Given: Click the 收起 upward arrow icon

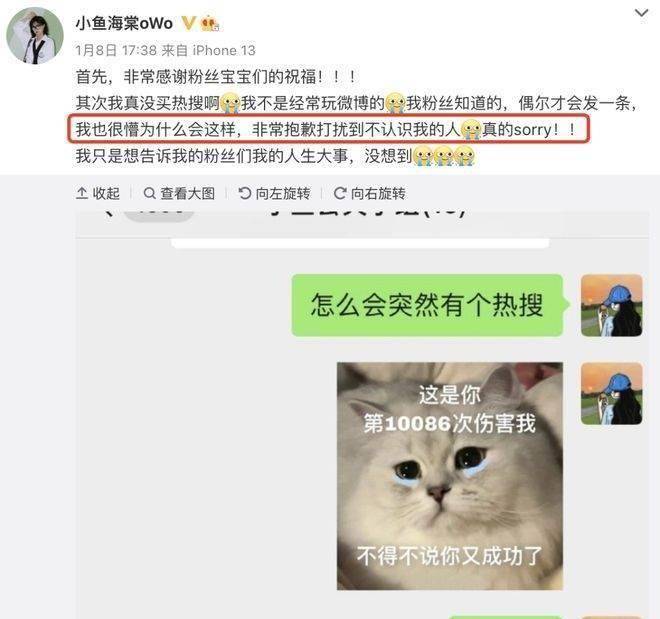Looking at the screenshot, I should click(82, 194).
